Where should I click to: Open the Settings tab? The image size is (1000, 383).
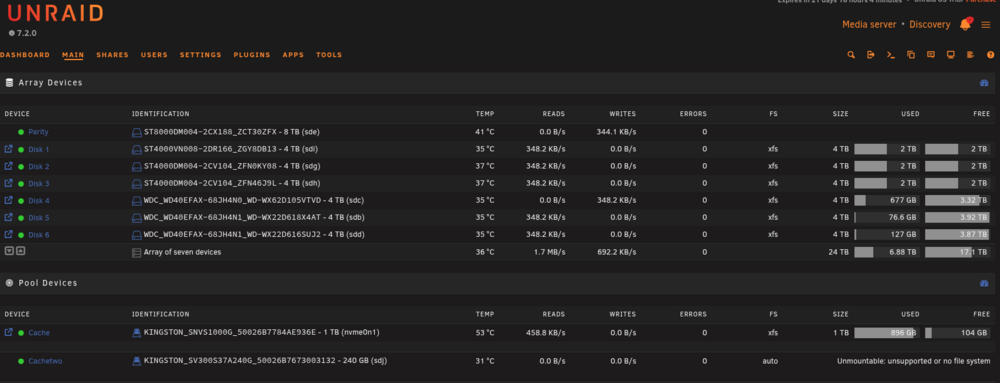click(200, 55)
